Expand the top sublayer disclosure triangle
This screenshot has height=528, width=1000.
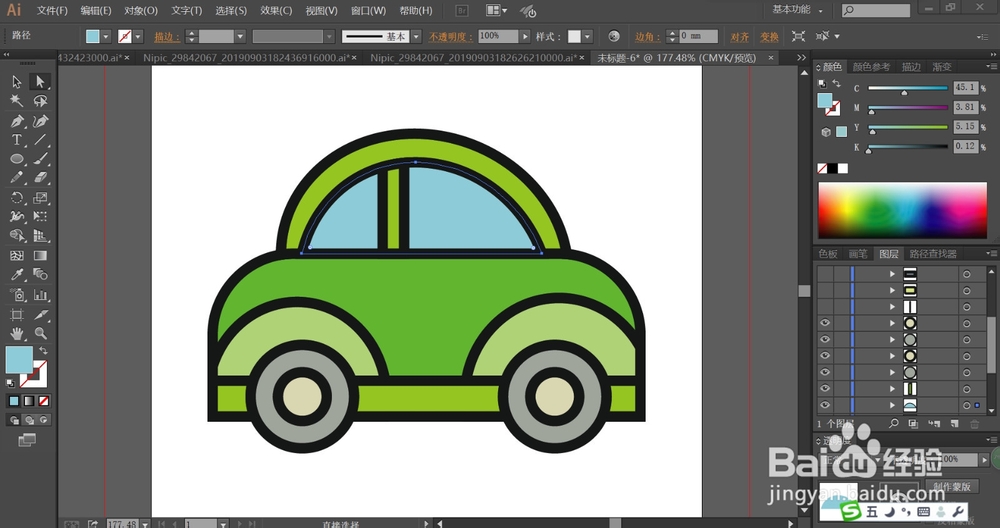click(x=893, y=273)
